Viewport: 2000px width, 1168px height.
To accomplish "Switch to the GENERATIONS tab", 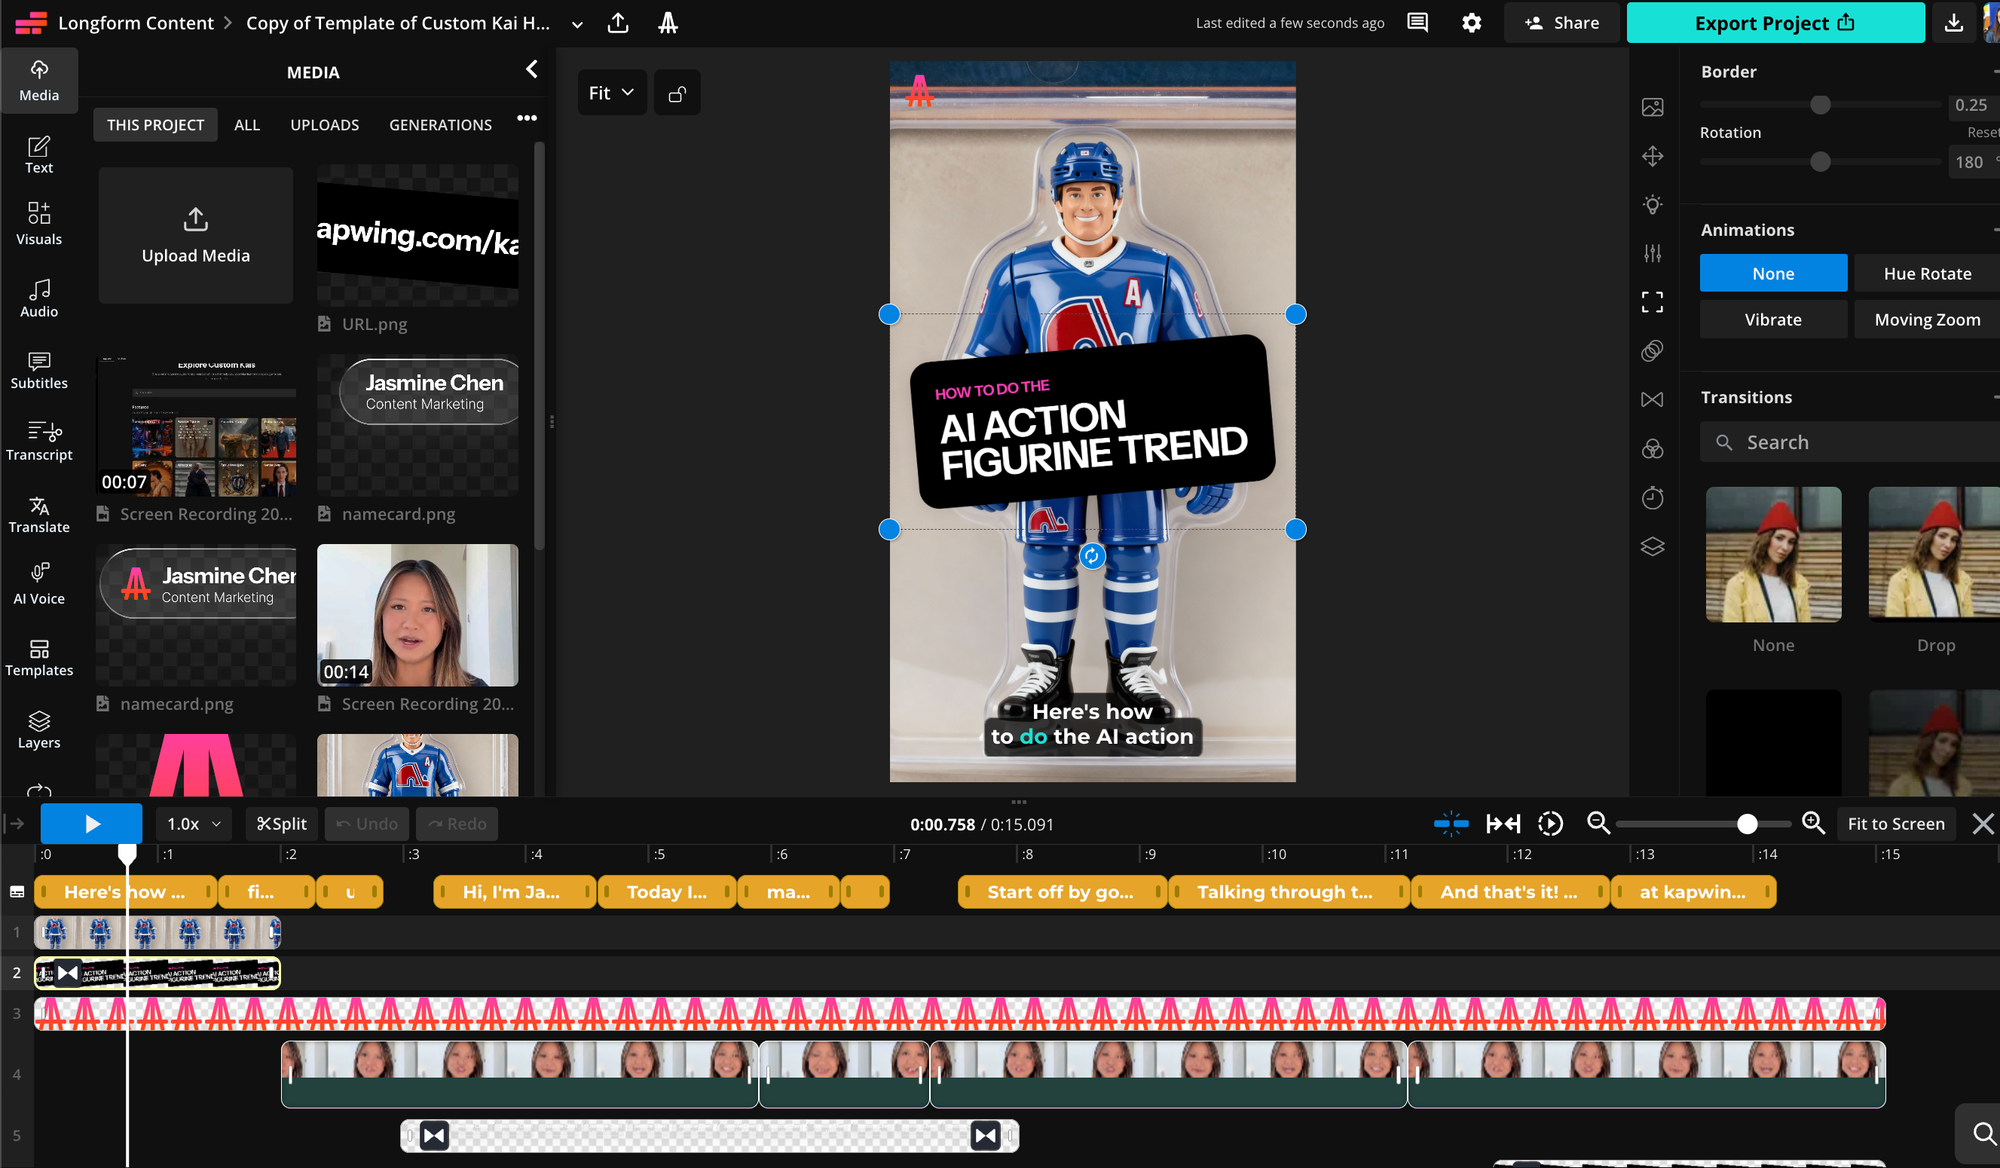I will (440, 125).
